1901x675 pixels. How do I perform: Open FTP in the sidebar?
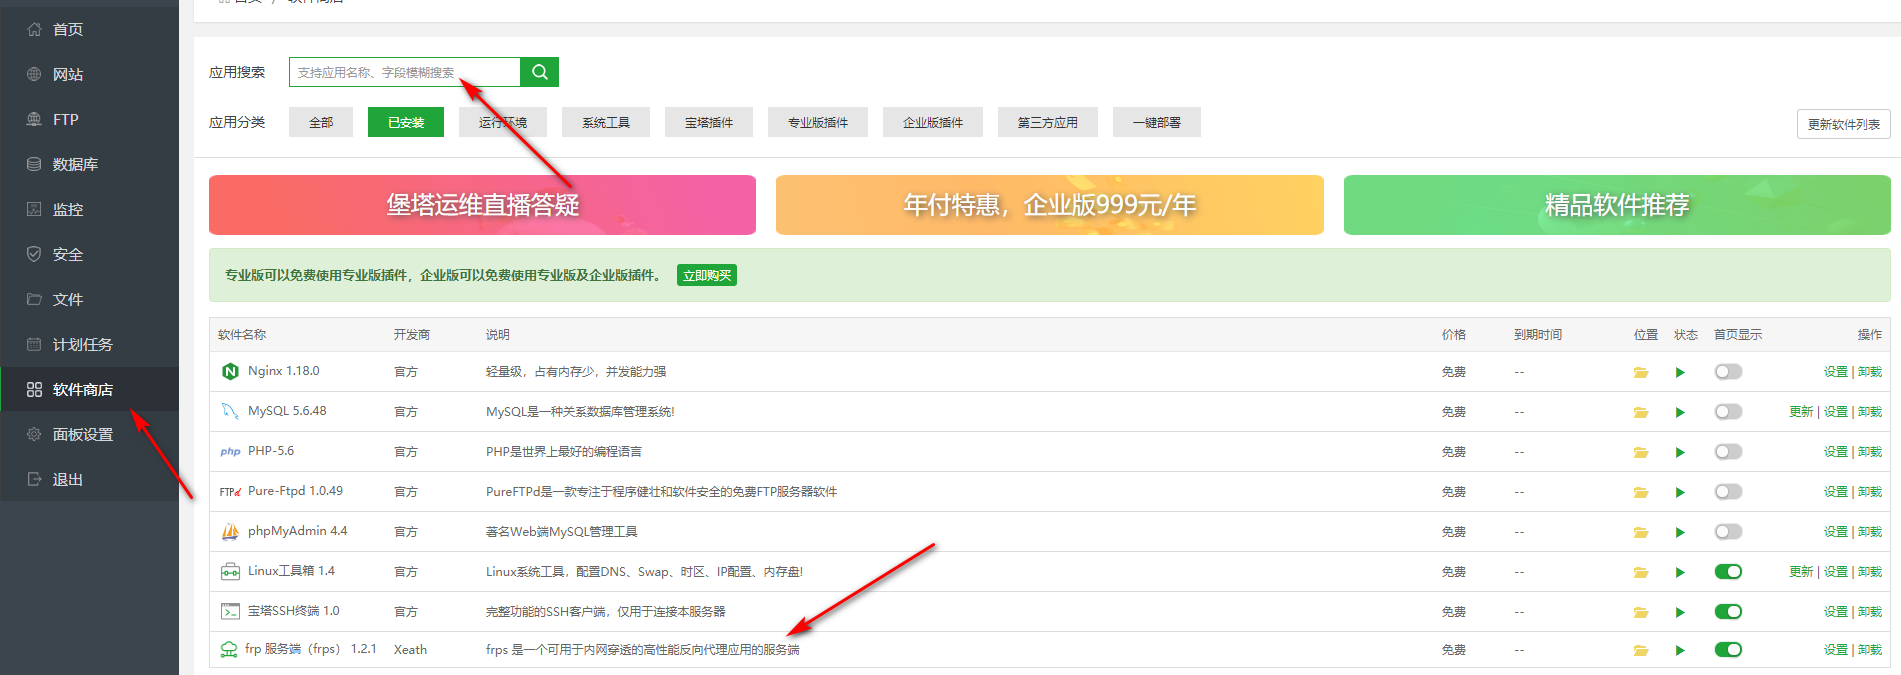[x=89, y=119]
